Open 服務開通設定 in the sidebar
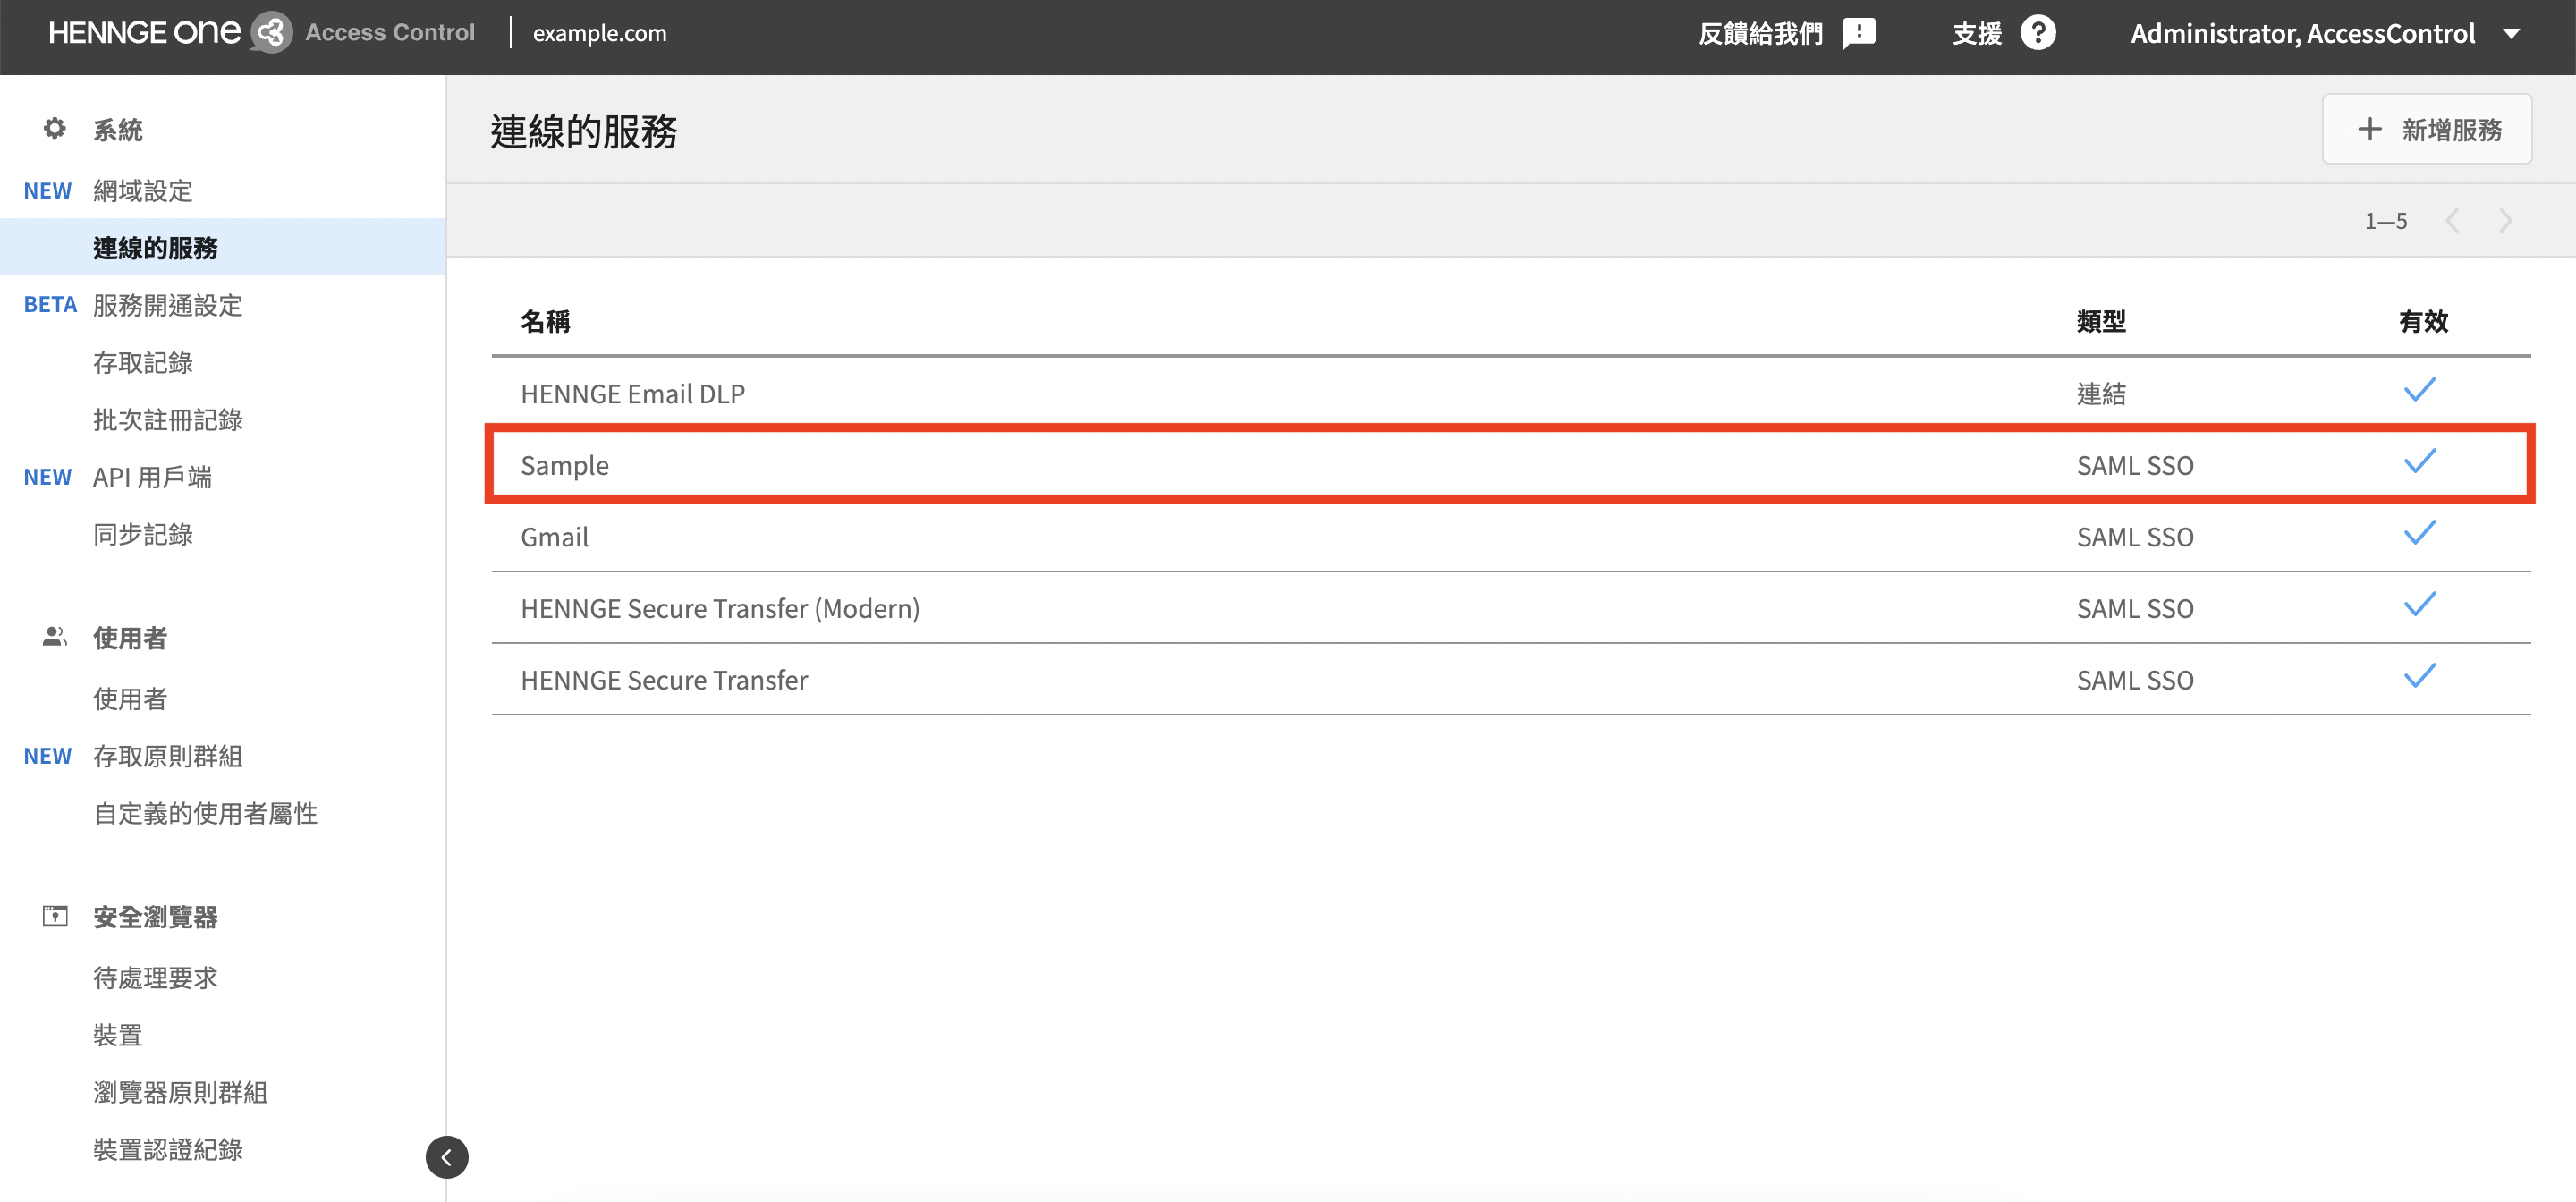 click(168, 305)
